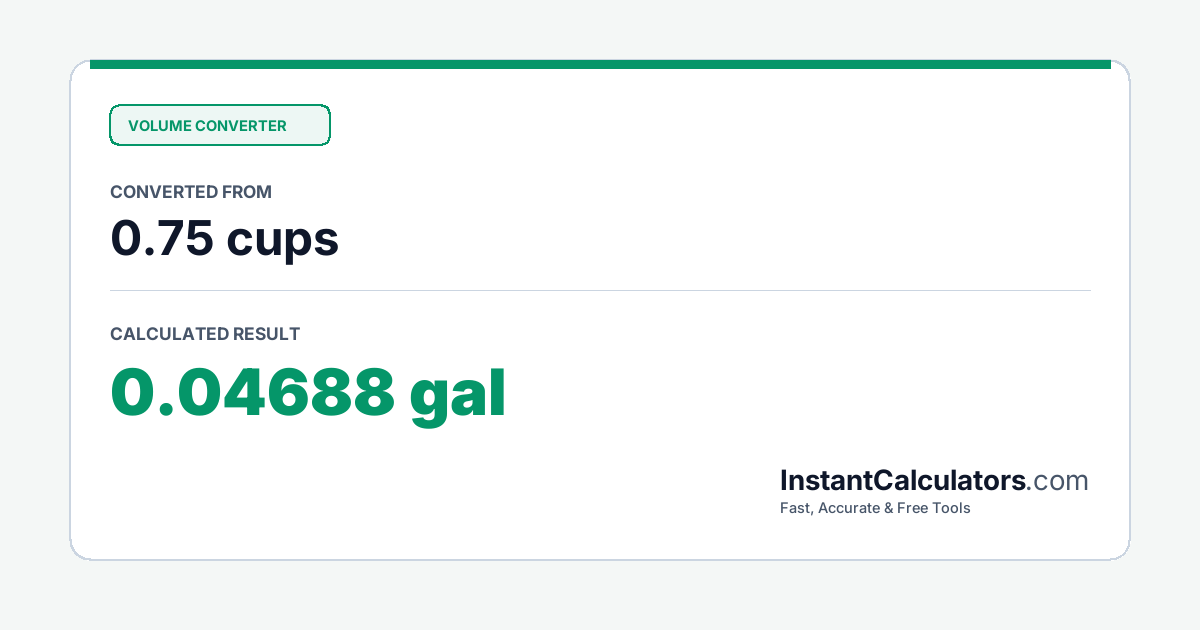
Task: Click the divider line below 0.75 cups
Action: click(x=600, y=290)
